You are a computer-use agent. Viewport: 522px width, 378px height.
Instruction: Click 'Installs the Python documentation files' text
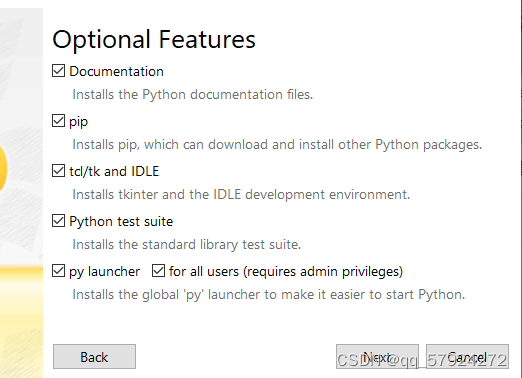tap(193, 95)
